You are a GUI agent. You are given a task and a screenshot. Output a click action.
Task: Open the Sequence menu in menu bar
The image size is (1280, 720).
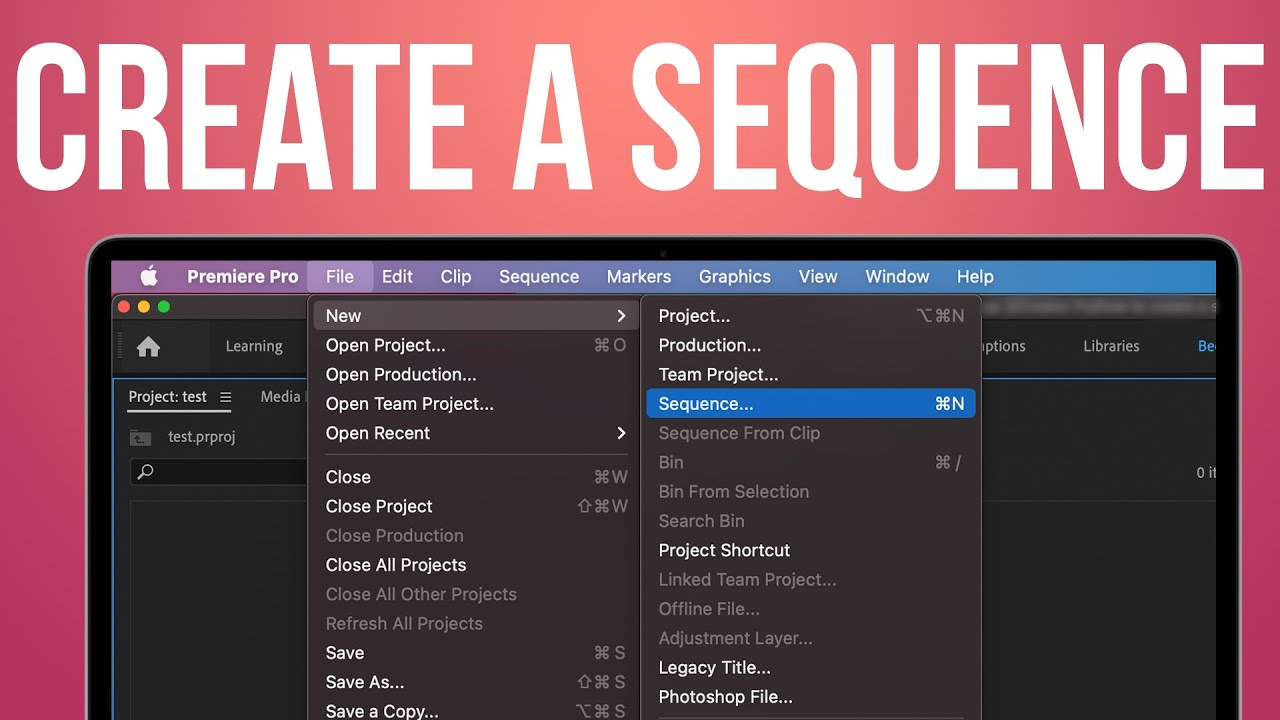(539, 277)
